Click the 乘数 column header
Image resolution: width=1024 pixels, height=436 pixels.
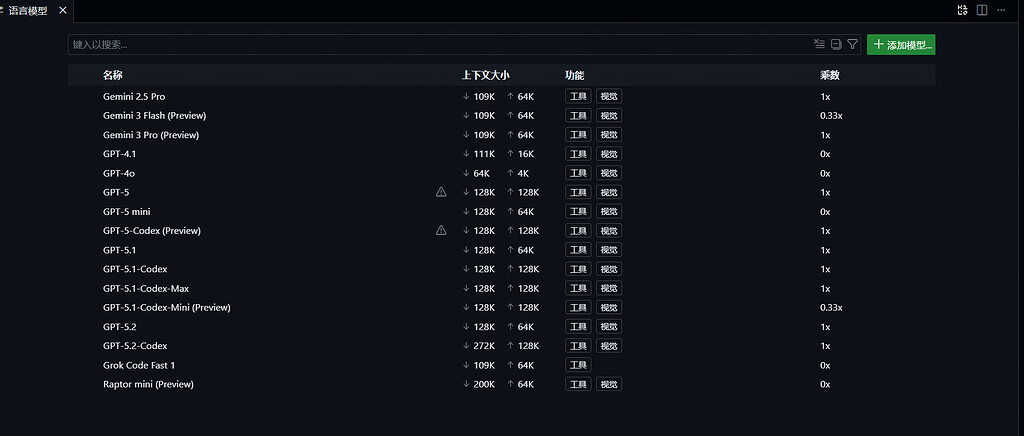point(830,75)
